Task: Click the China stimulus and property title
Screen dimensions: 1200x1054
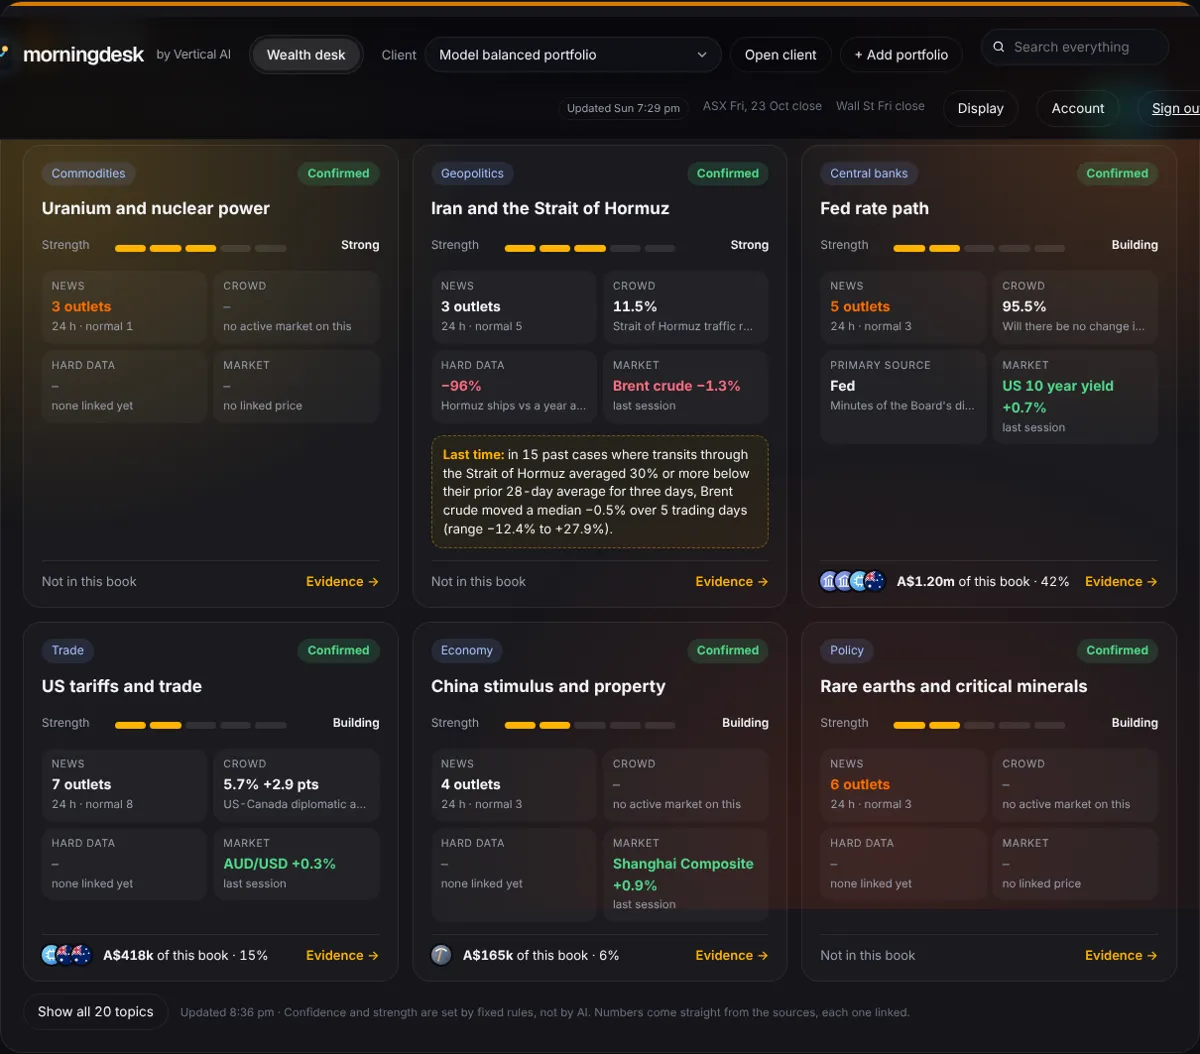Action: point(548,686)
